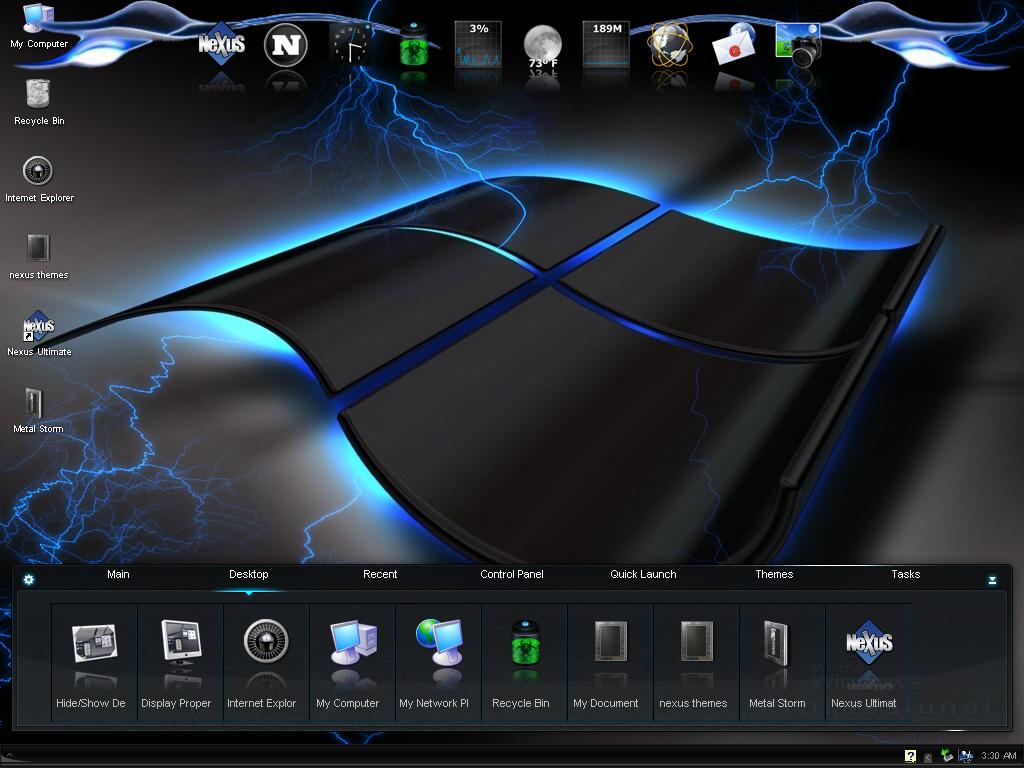The image size is (1024, 768).
Task: Open My Documents from the shelf
Action: [610, 662]
